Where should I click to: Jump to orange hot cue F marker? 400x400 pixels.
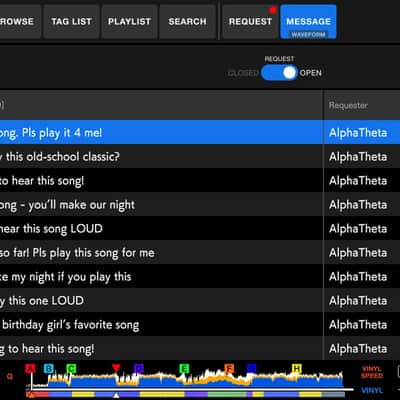click(x=229, y=369)
